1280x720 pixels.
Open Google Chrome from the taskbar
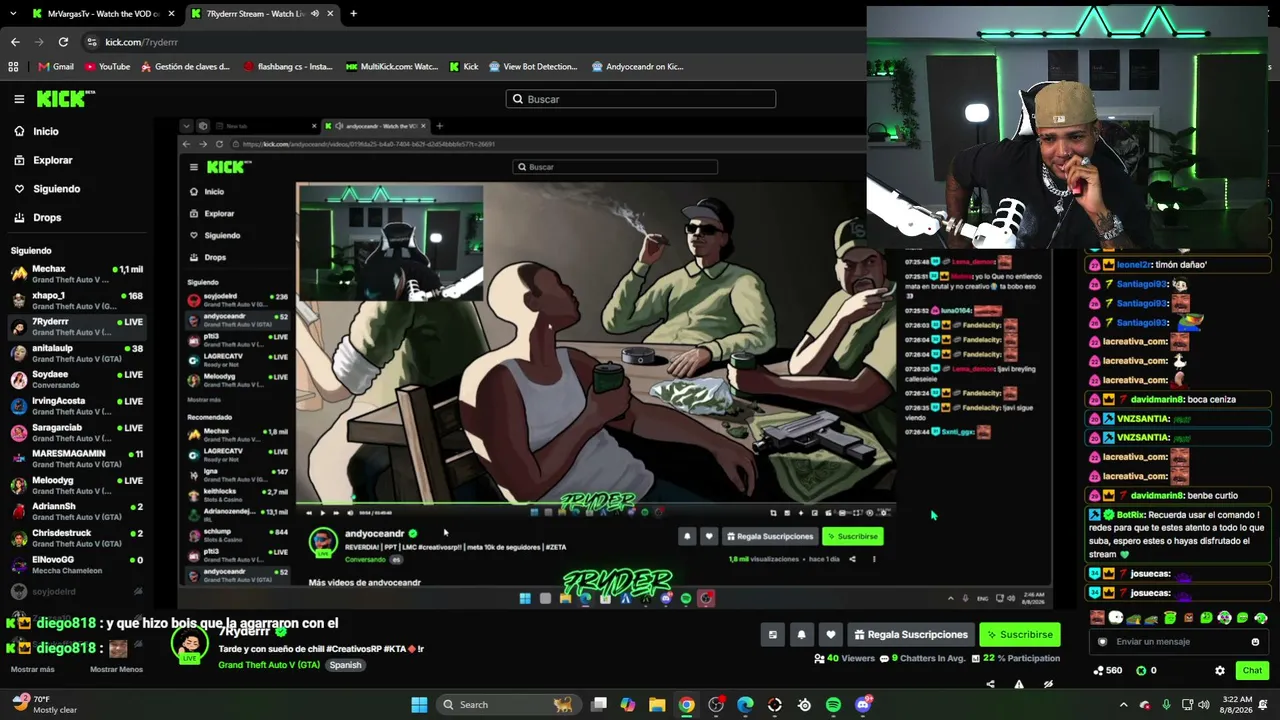point(686,705)
